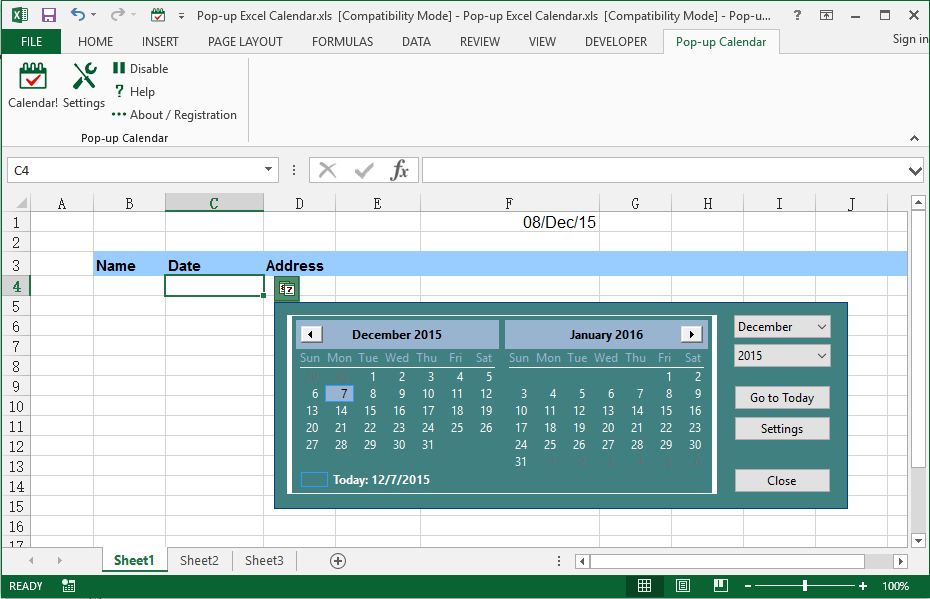
Task: Switch to Page Break Preview
Action: point(721,586)
